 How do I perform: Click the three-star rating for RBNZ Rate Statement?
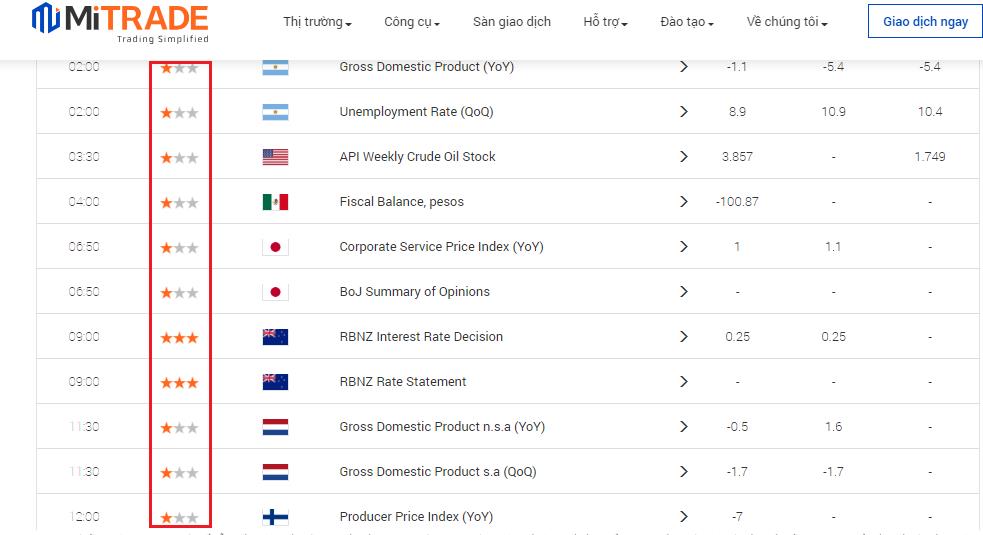[180, 382]
